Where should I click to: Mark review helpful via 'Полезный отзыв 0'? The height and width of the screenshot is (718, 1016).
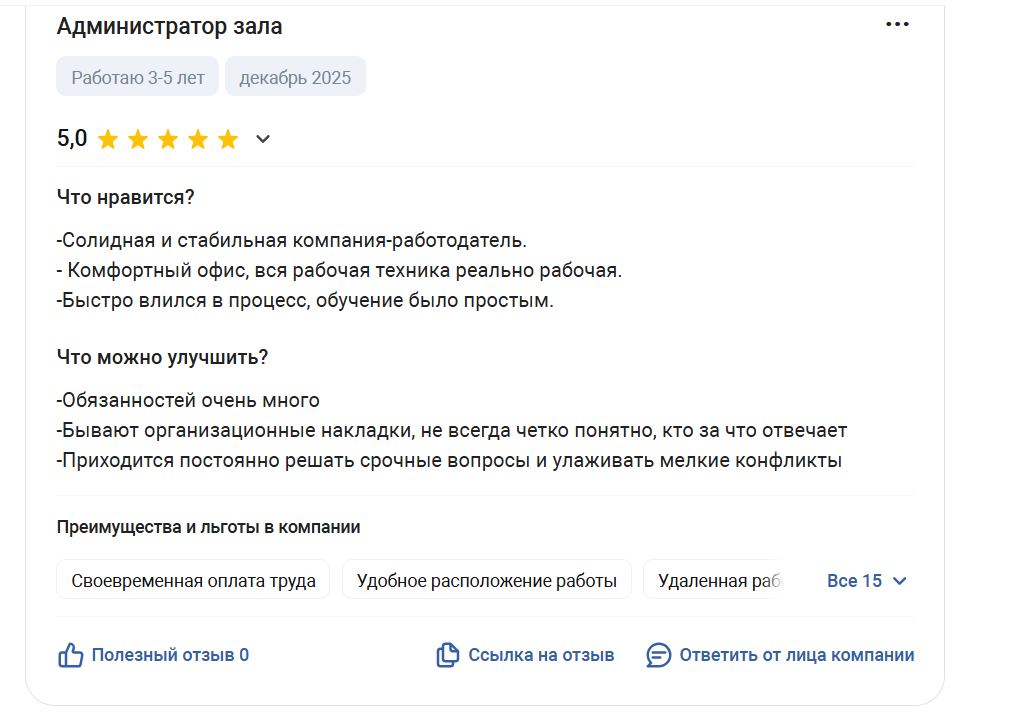click(x=170, y=656)
